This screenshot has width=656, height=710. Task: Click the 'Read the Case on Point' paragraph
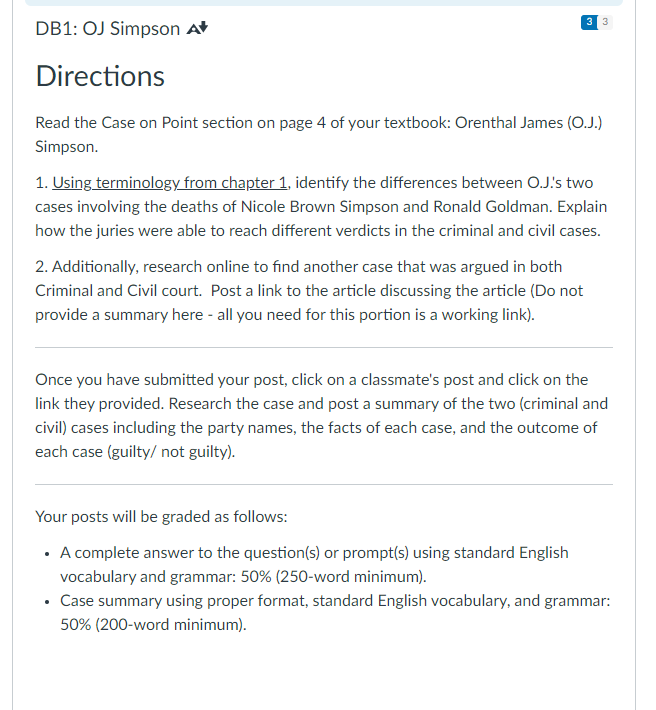tap(319, 134)
